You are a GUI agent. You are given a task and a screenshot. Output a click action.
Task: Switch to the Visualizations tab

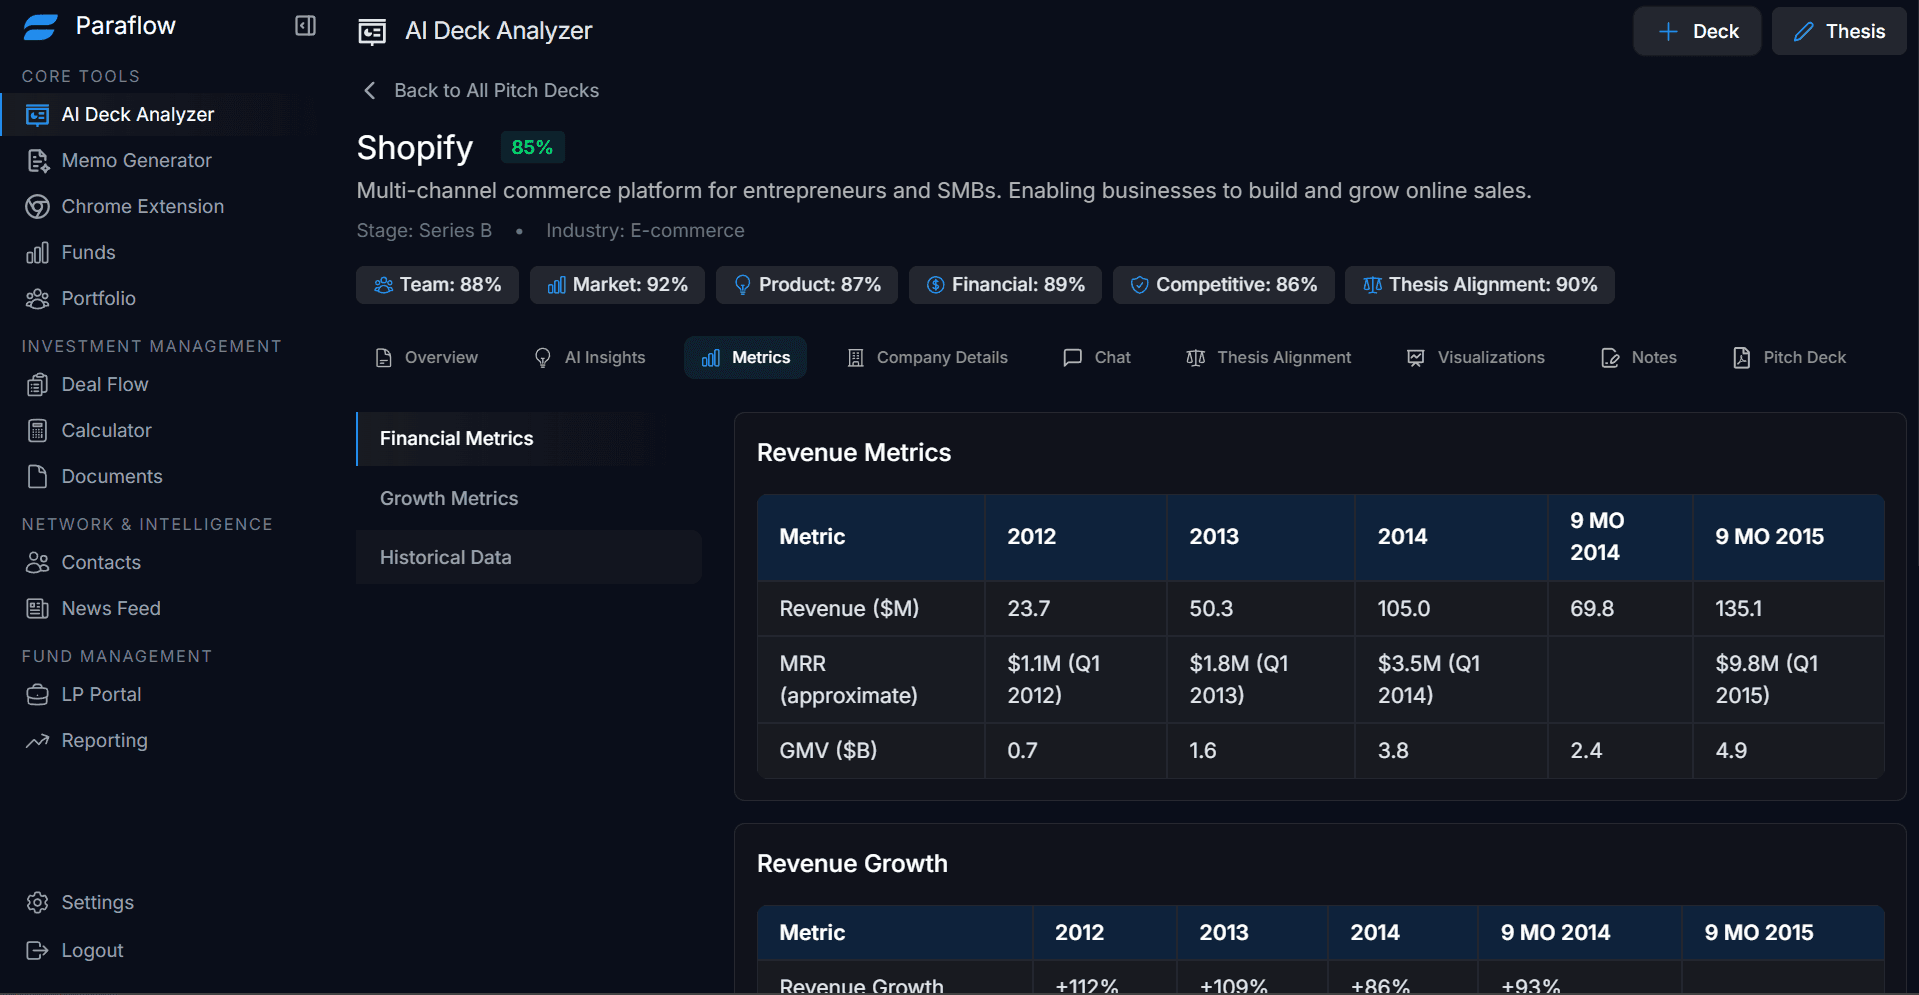[1476, 357]
